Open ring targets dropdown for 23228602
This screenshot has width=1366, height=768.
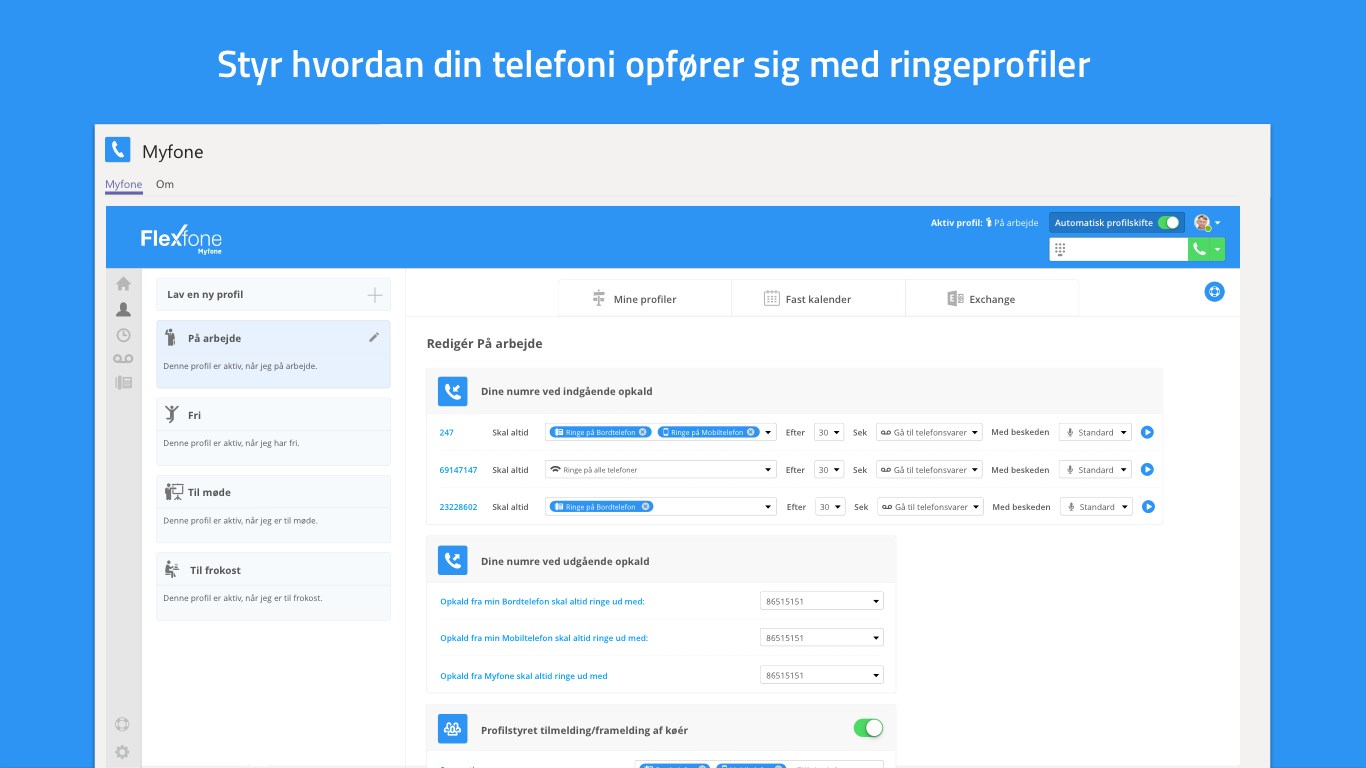pos(769,506)
